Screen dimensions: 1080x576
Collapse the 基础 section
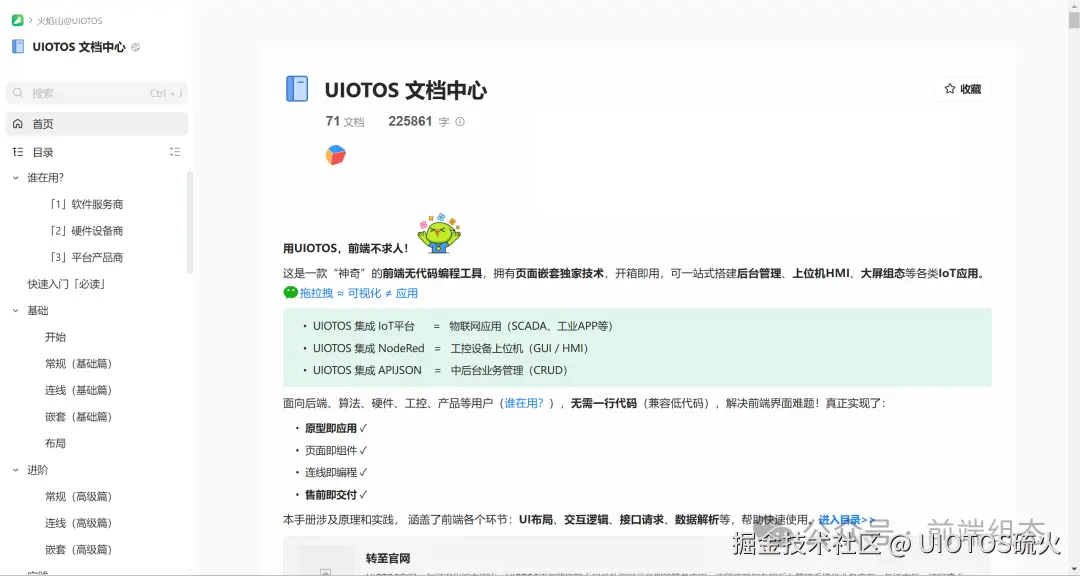pos(18,310)
